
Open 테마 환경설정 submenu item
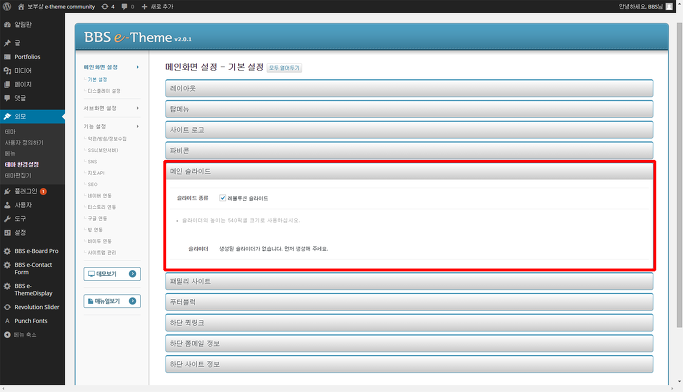point(22,164)
